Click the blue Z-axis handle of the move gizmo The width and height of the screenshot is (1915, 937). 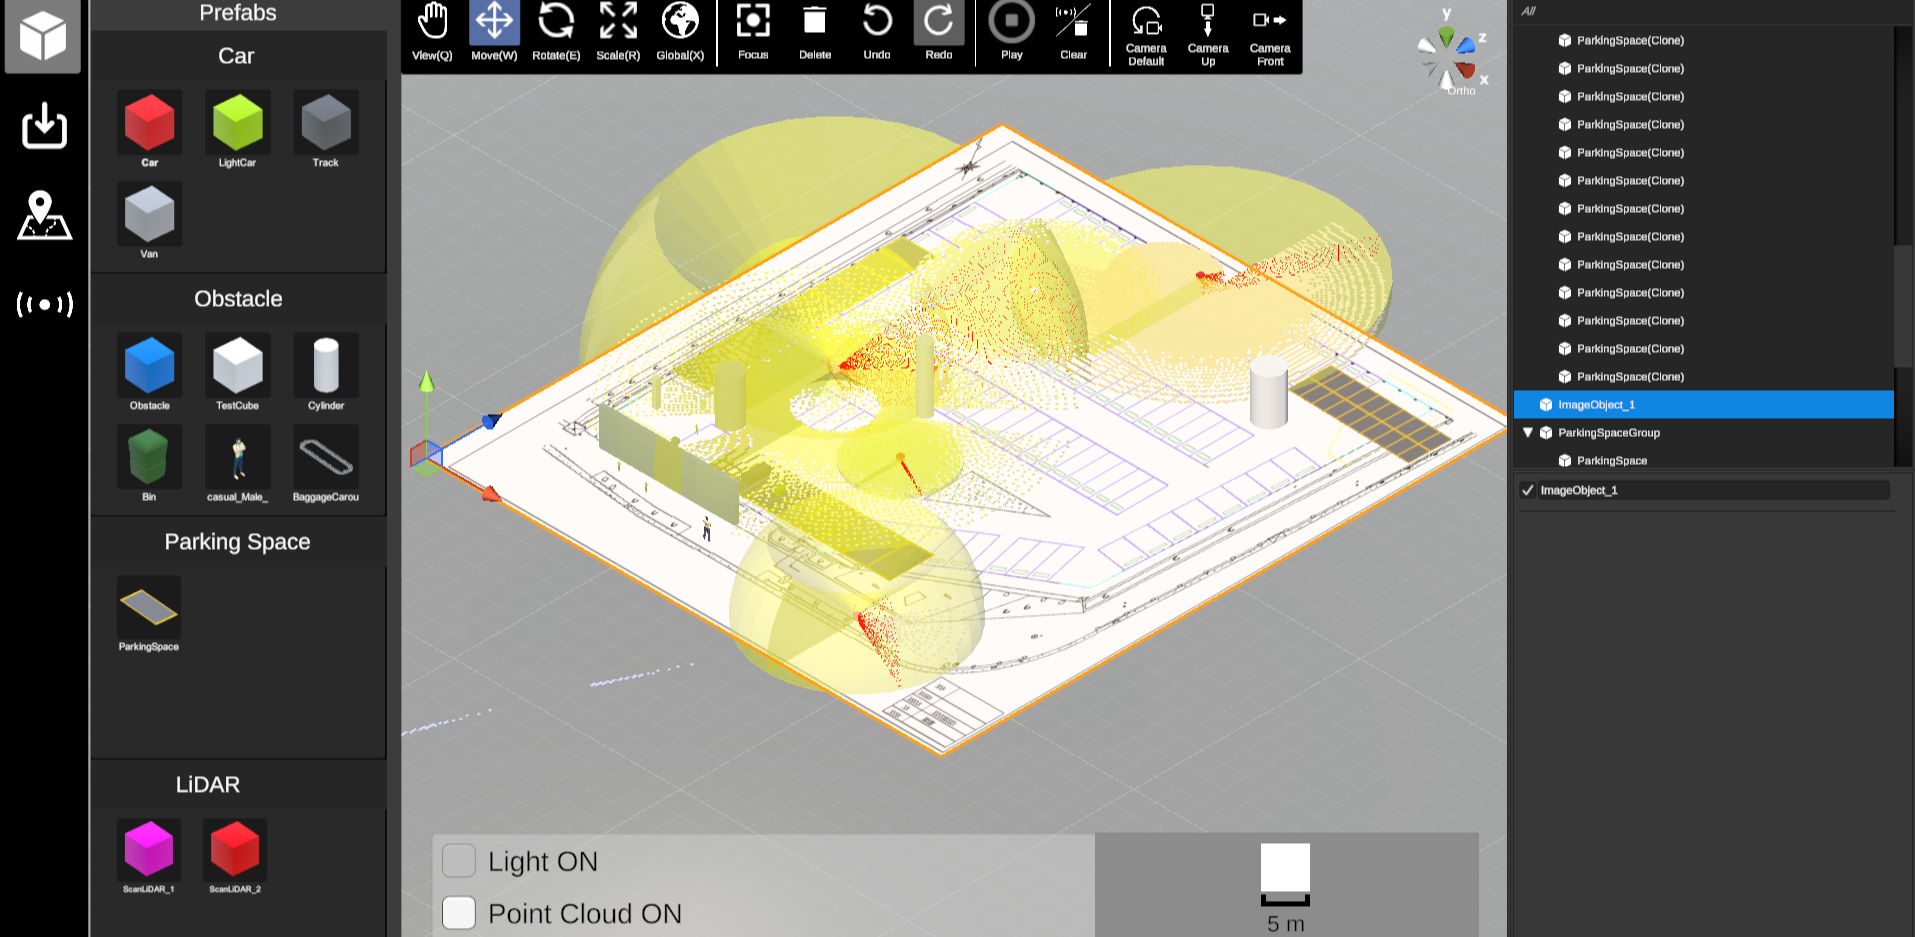(490, 422)
